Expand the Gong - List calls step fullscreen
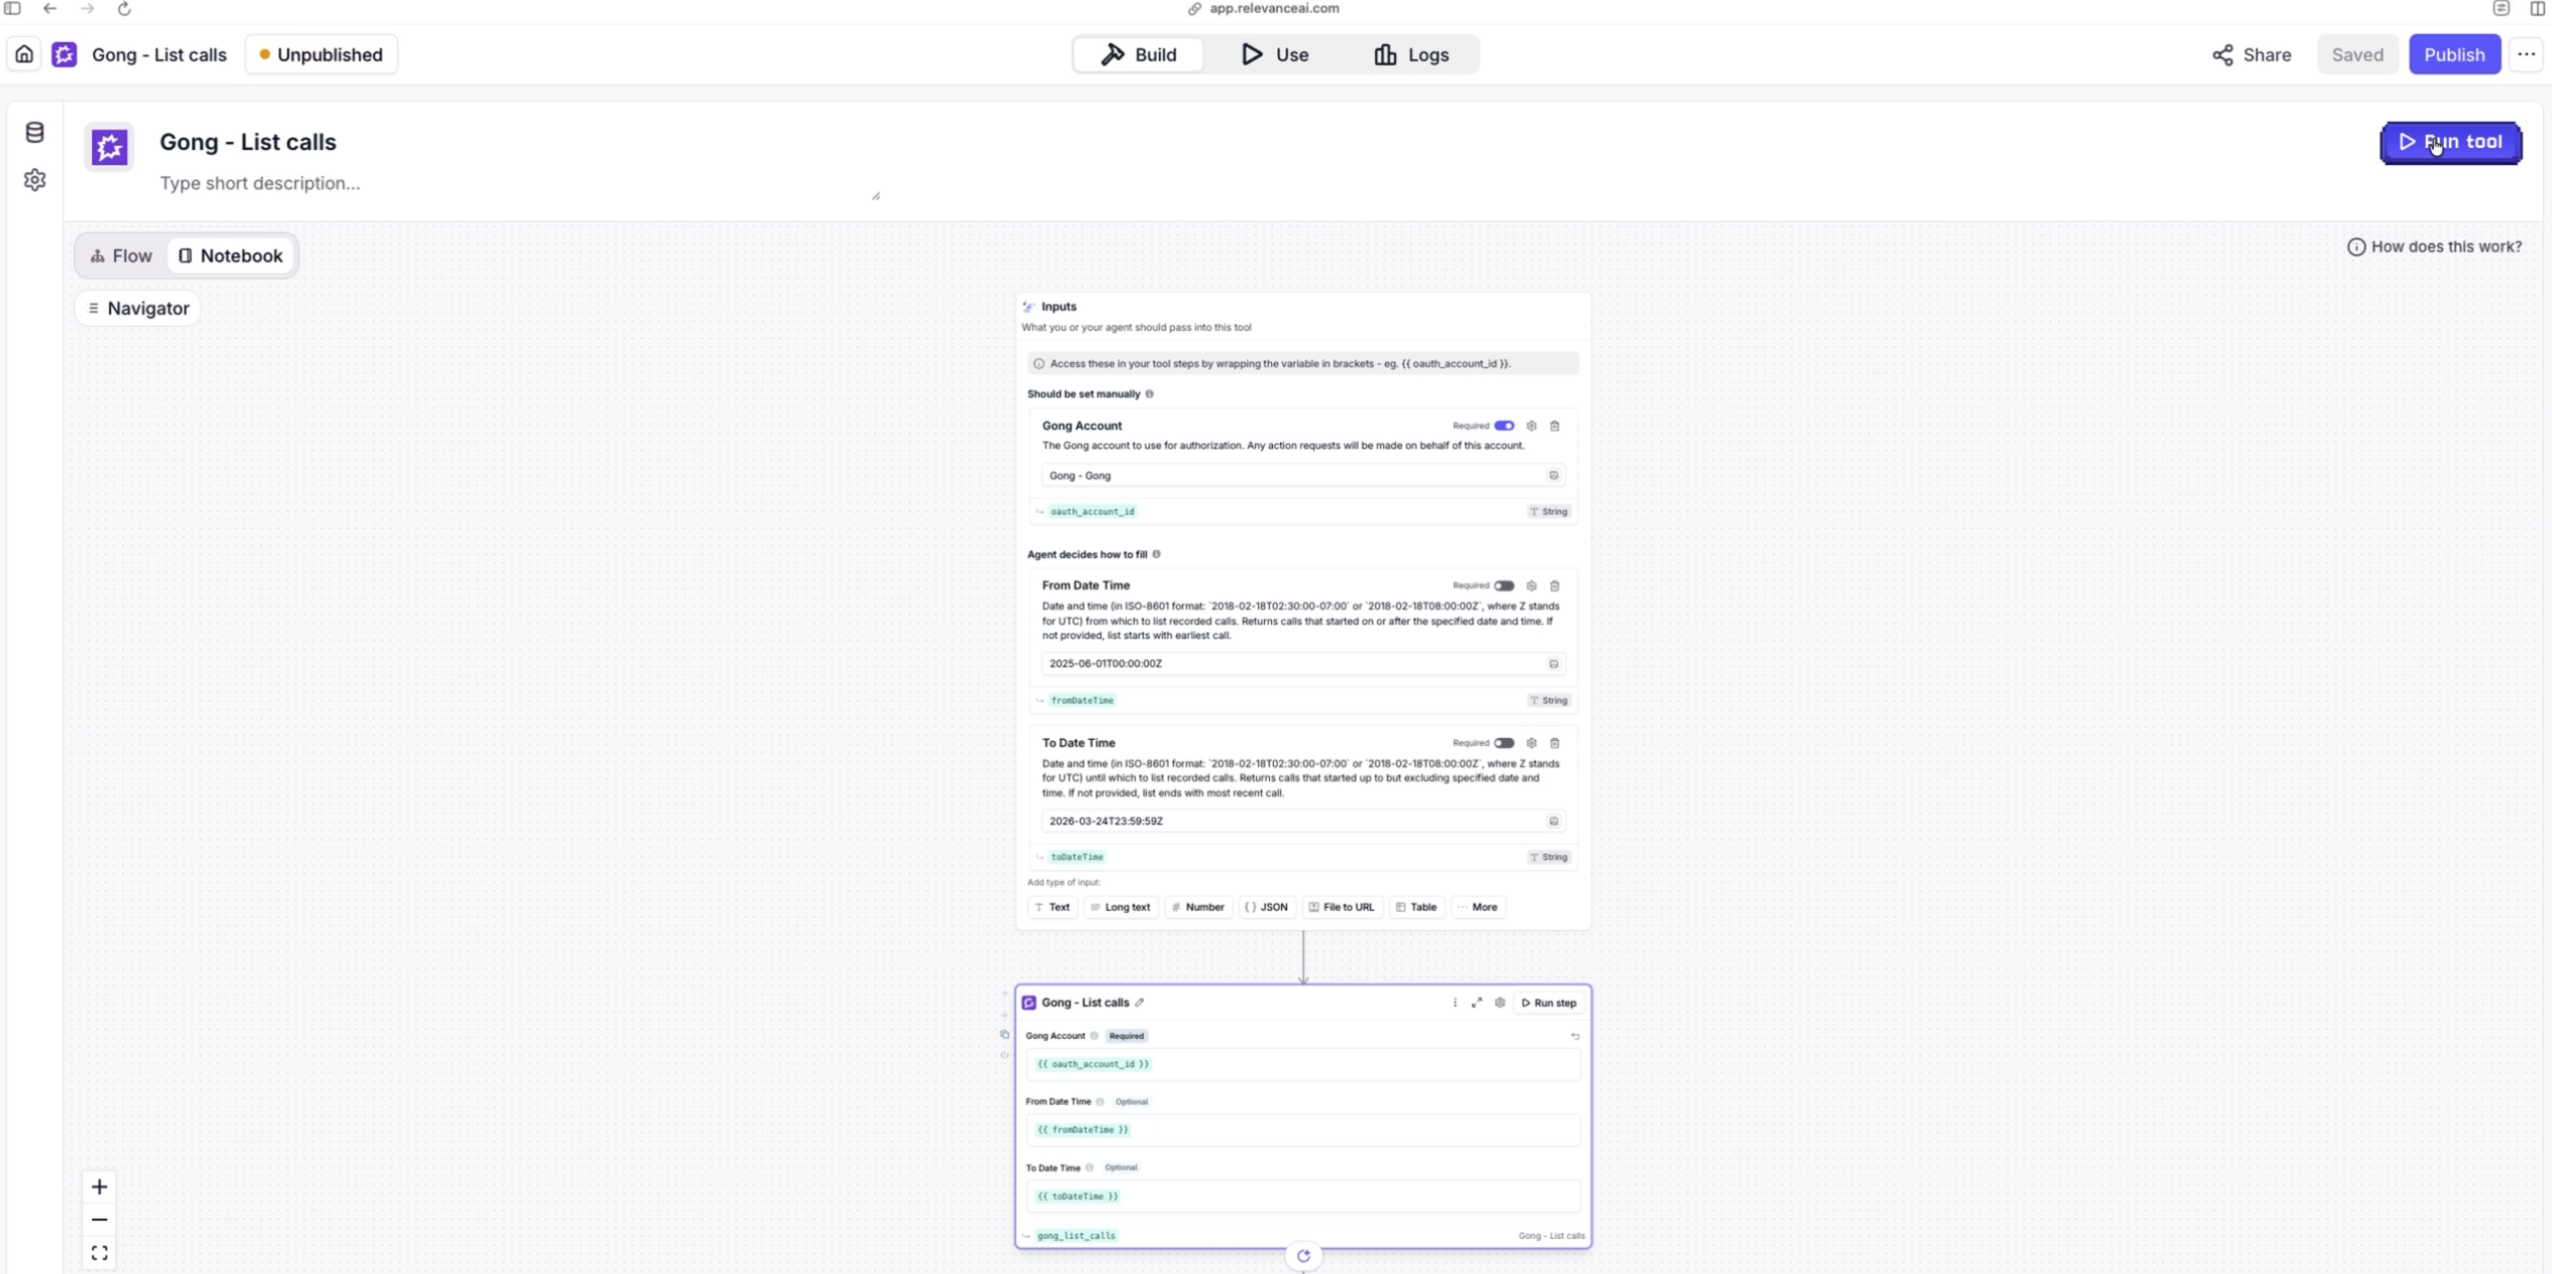Screen dimensions: 2552x1274 1477,1003
